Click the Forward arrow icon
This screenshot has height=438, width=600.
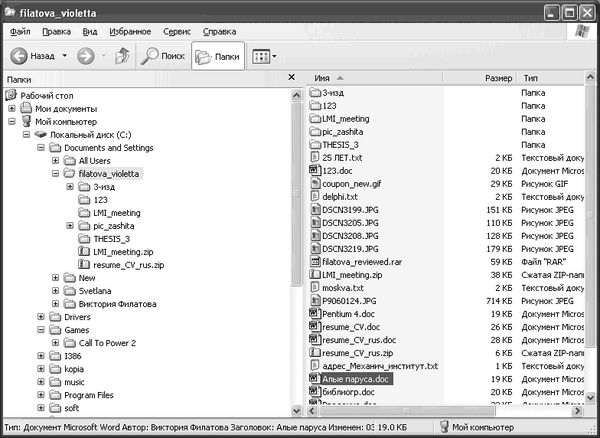tap(86, 57)
